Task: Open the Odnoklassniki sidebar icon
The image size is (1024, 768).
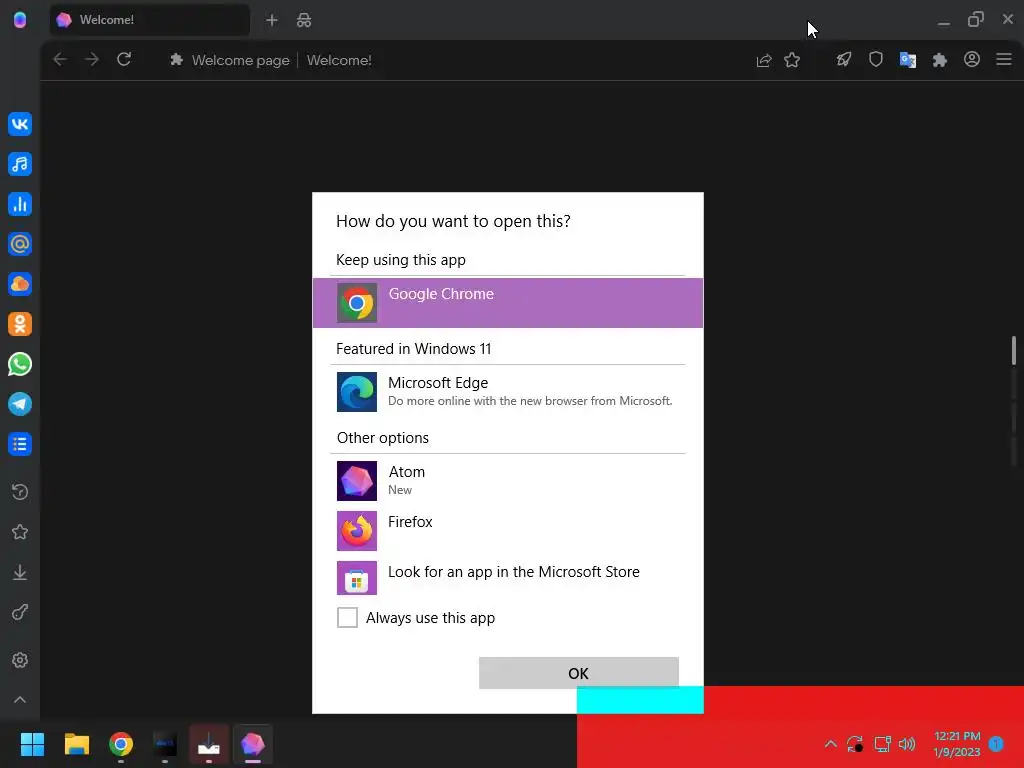Action: (20, 324)
